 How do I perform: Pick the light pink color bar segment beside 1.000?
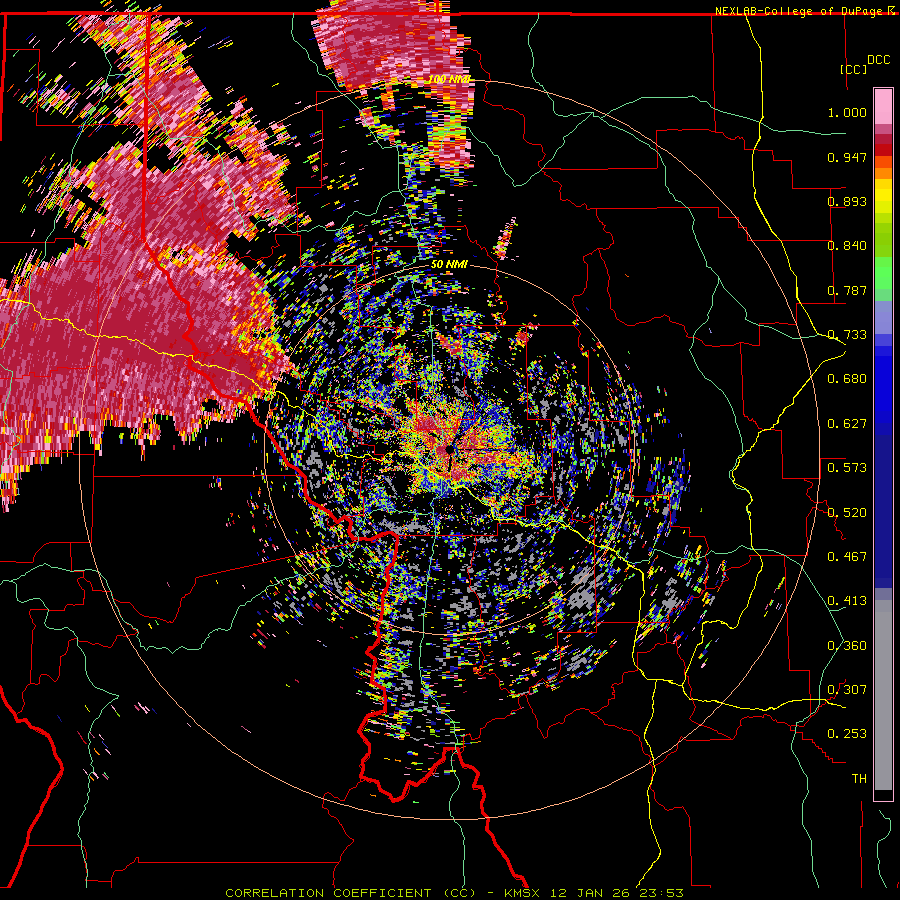tap(883, 106)
